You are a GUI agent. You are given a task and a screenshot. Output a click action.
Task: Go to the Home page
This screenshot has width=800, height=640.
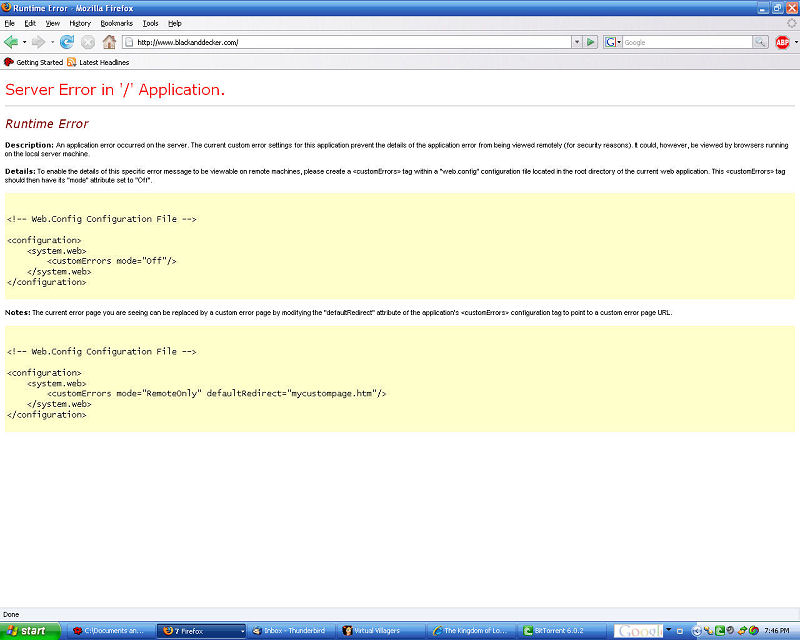109,42
